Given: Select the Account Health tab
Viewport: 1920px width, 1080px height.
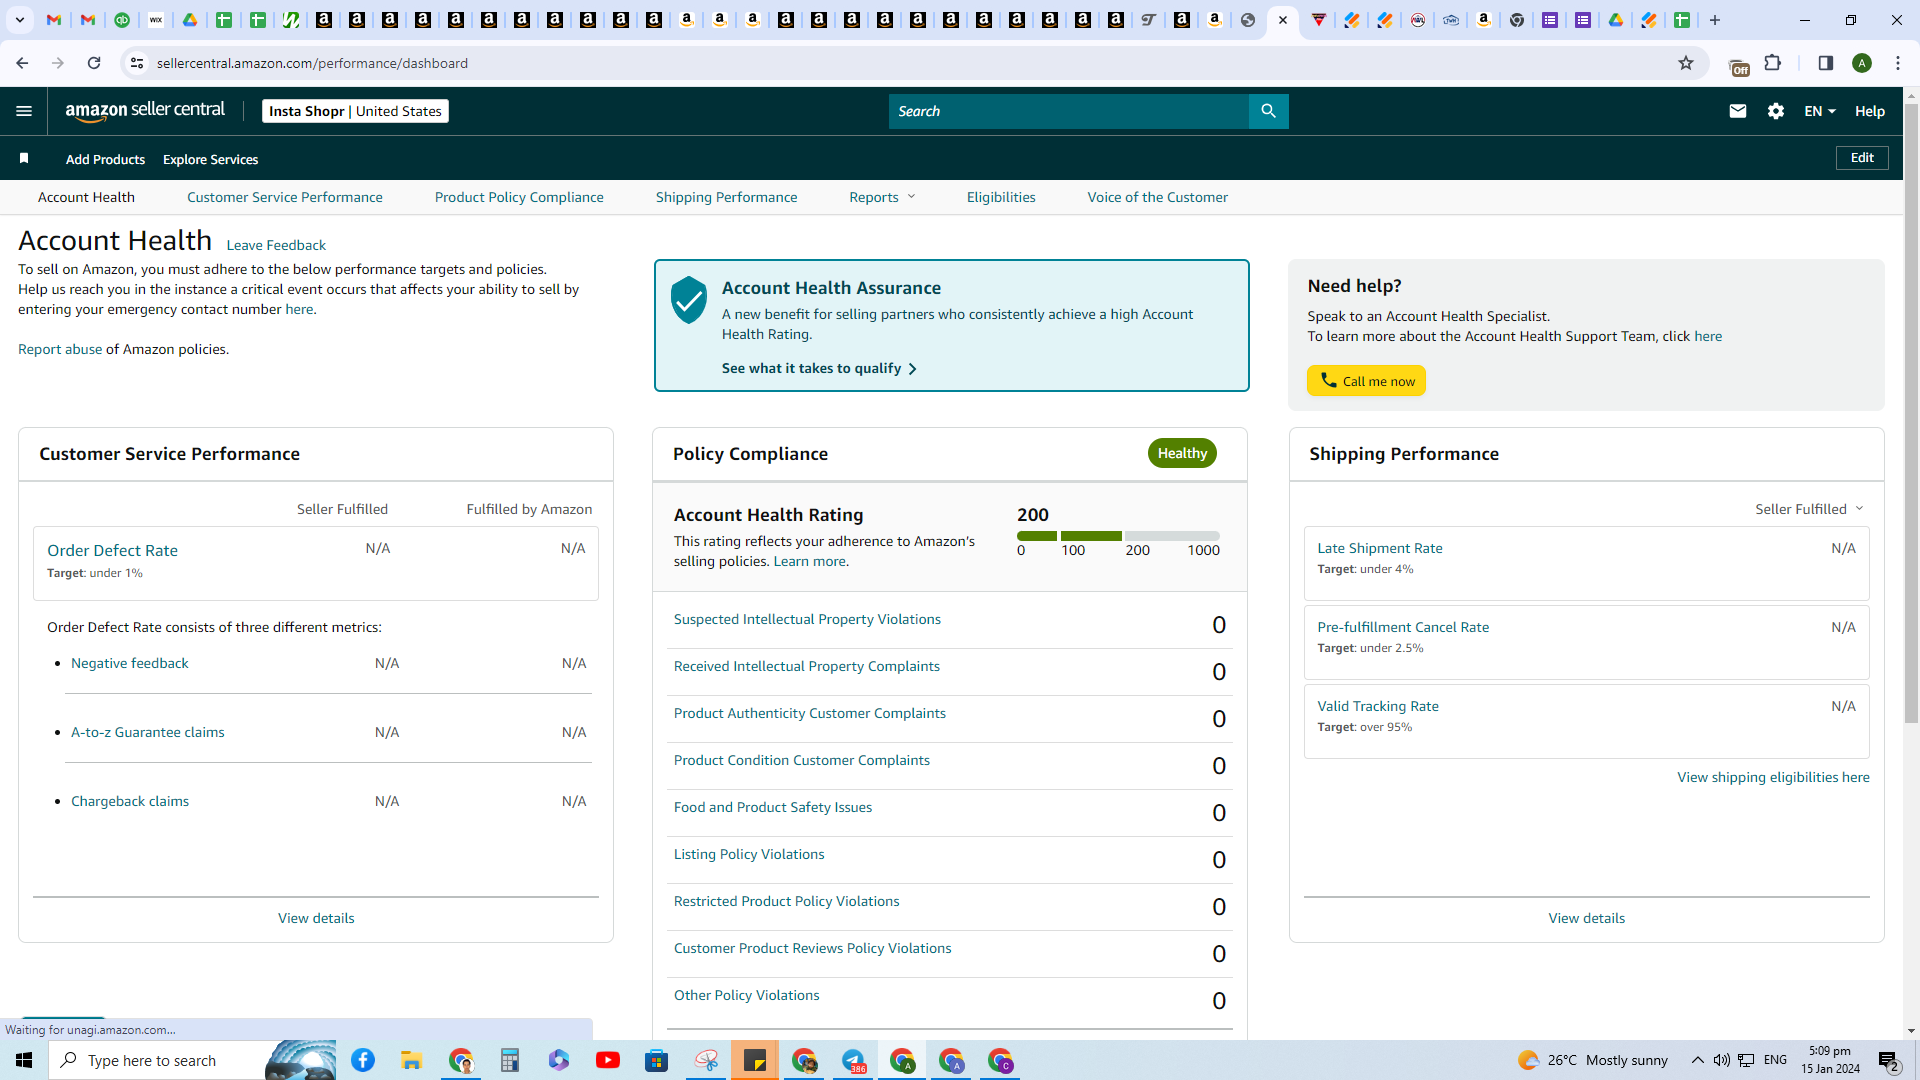Looking at the screenshot, I should click(86, 197).
